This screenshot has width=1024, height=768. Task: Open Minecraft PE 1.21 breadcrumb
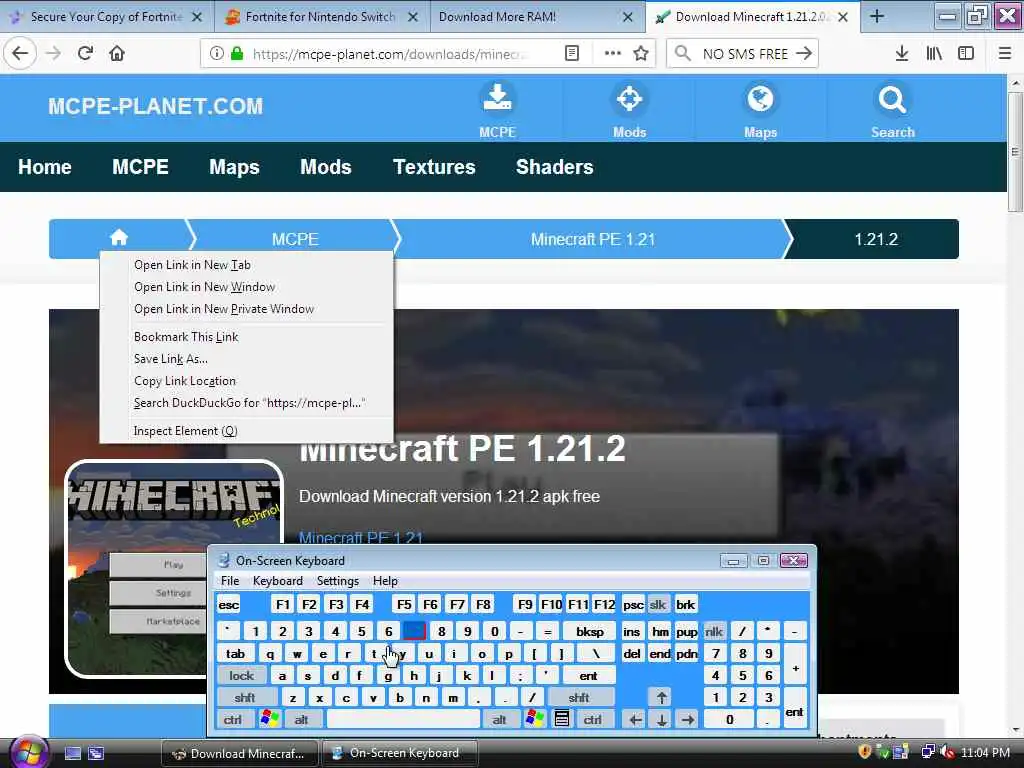(592, 239)
